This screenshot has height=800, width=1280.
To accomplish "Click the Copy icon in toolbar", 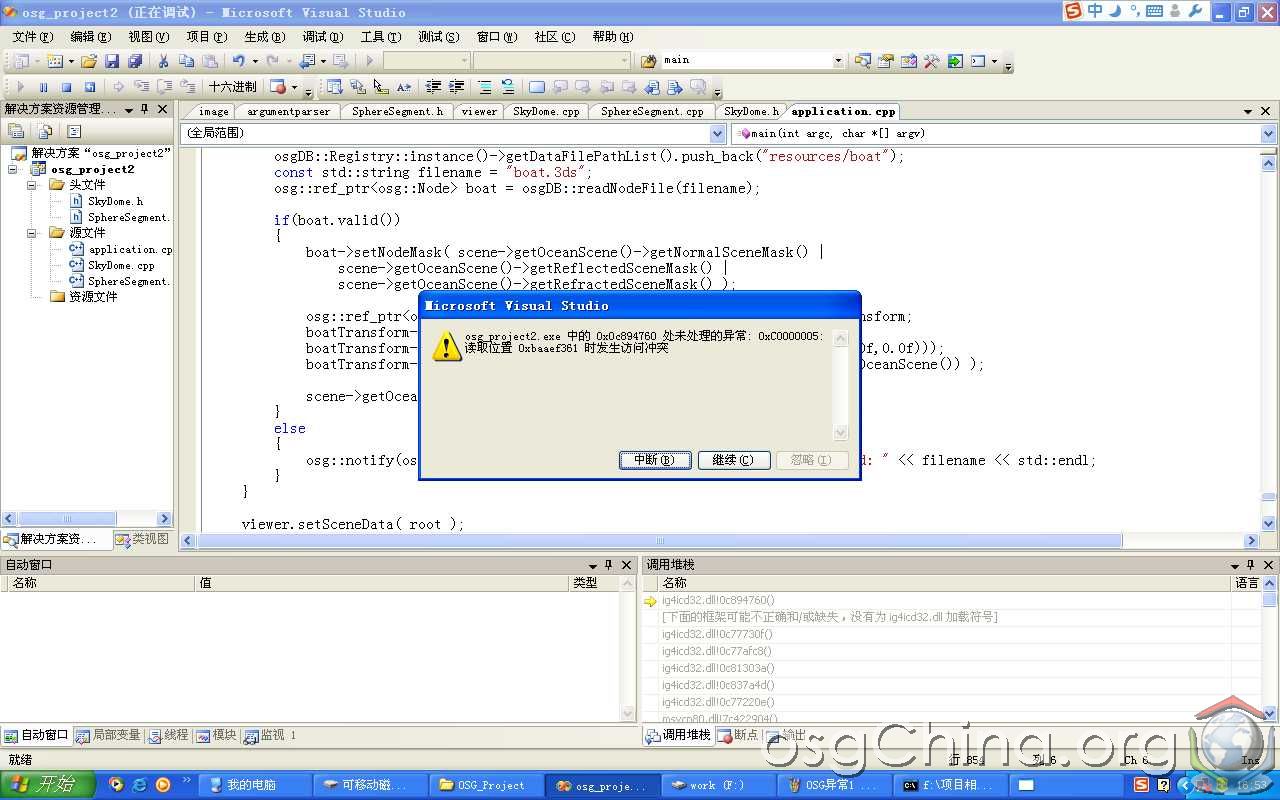I will [x=186, y=61].
